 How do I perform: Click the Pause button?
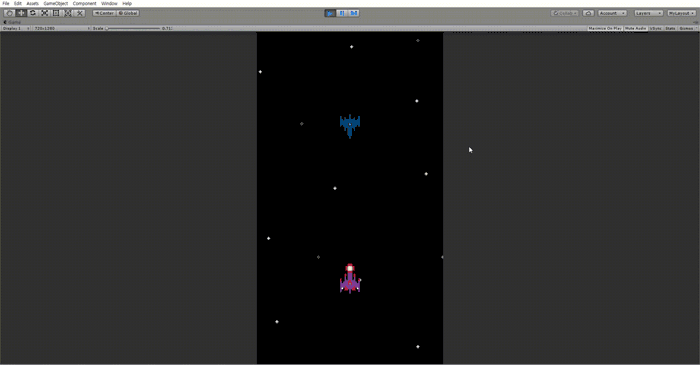342,13
